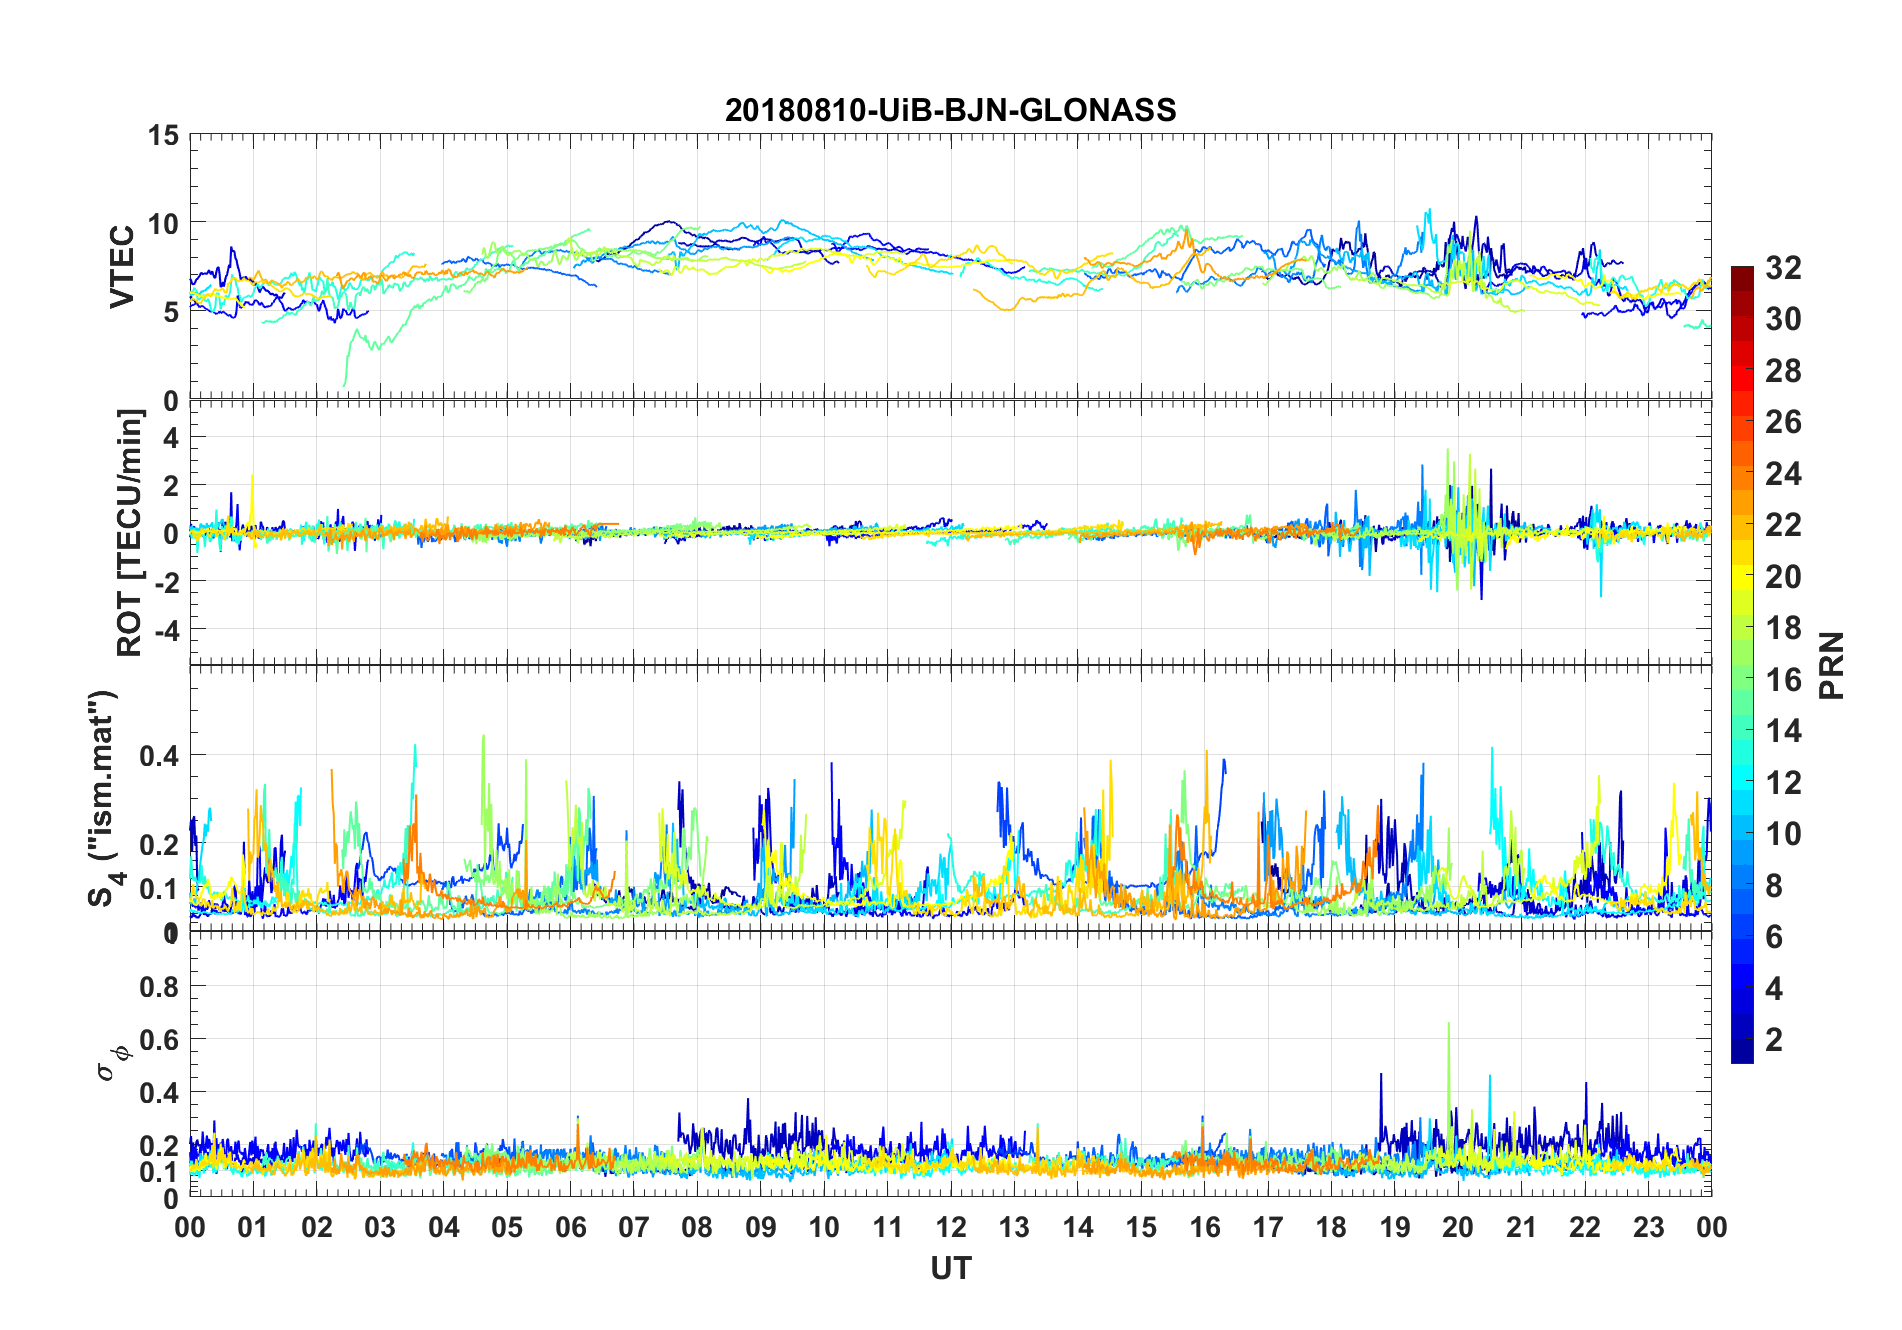
Task: Pick the cyan colorbar region near 12
Action: pyautogui.click(x=1742, y=782)
